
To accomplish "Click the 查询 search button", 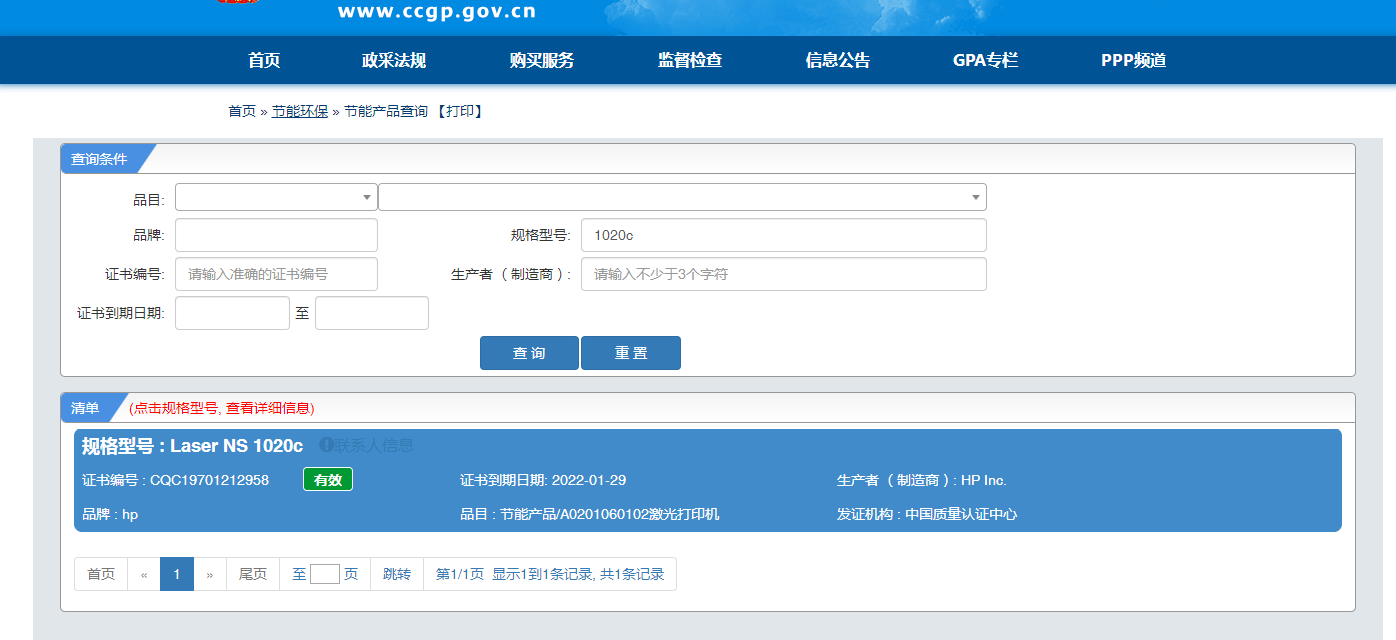I will (529, 353).
